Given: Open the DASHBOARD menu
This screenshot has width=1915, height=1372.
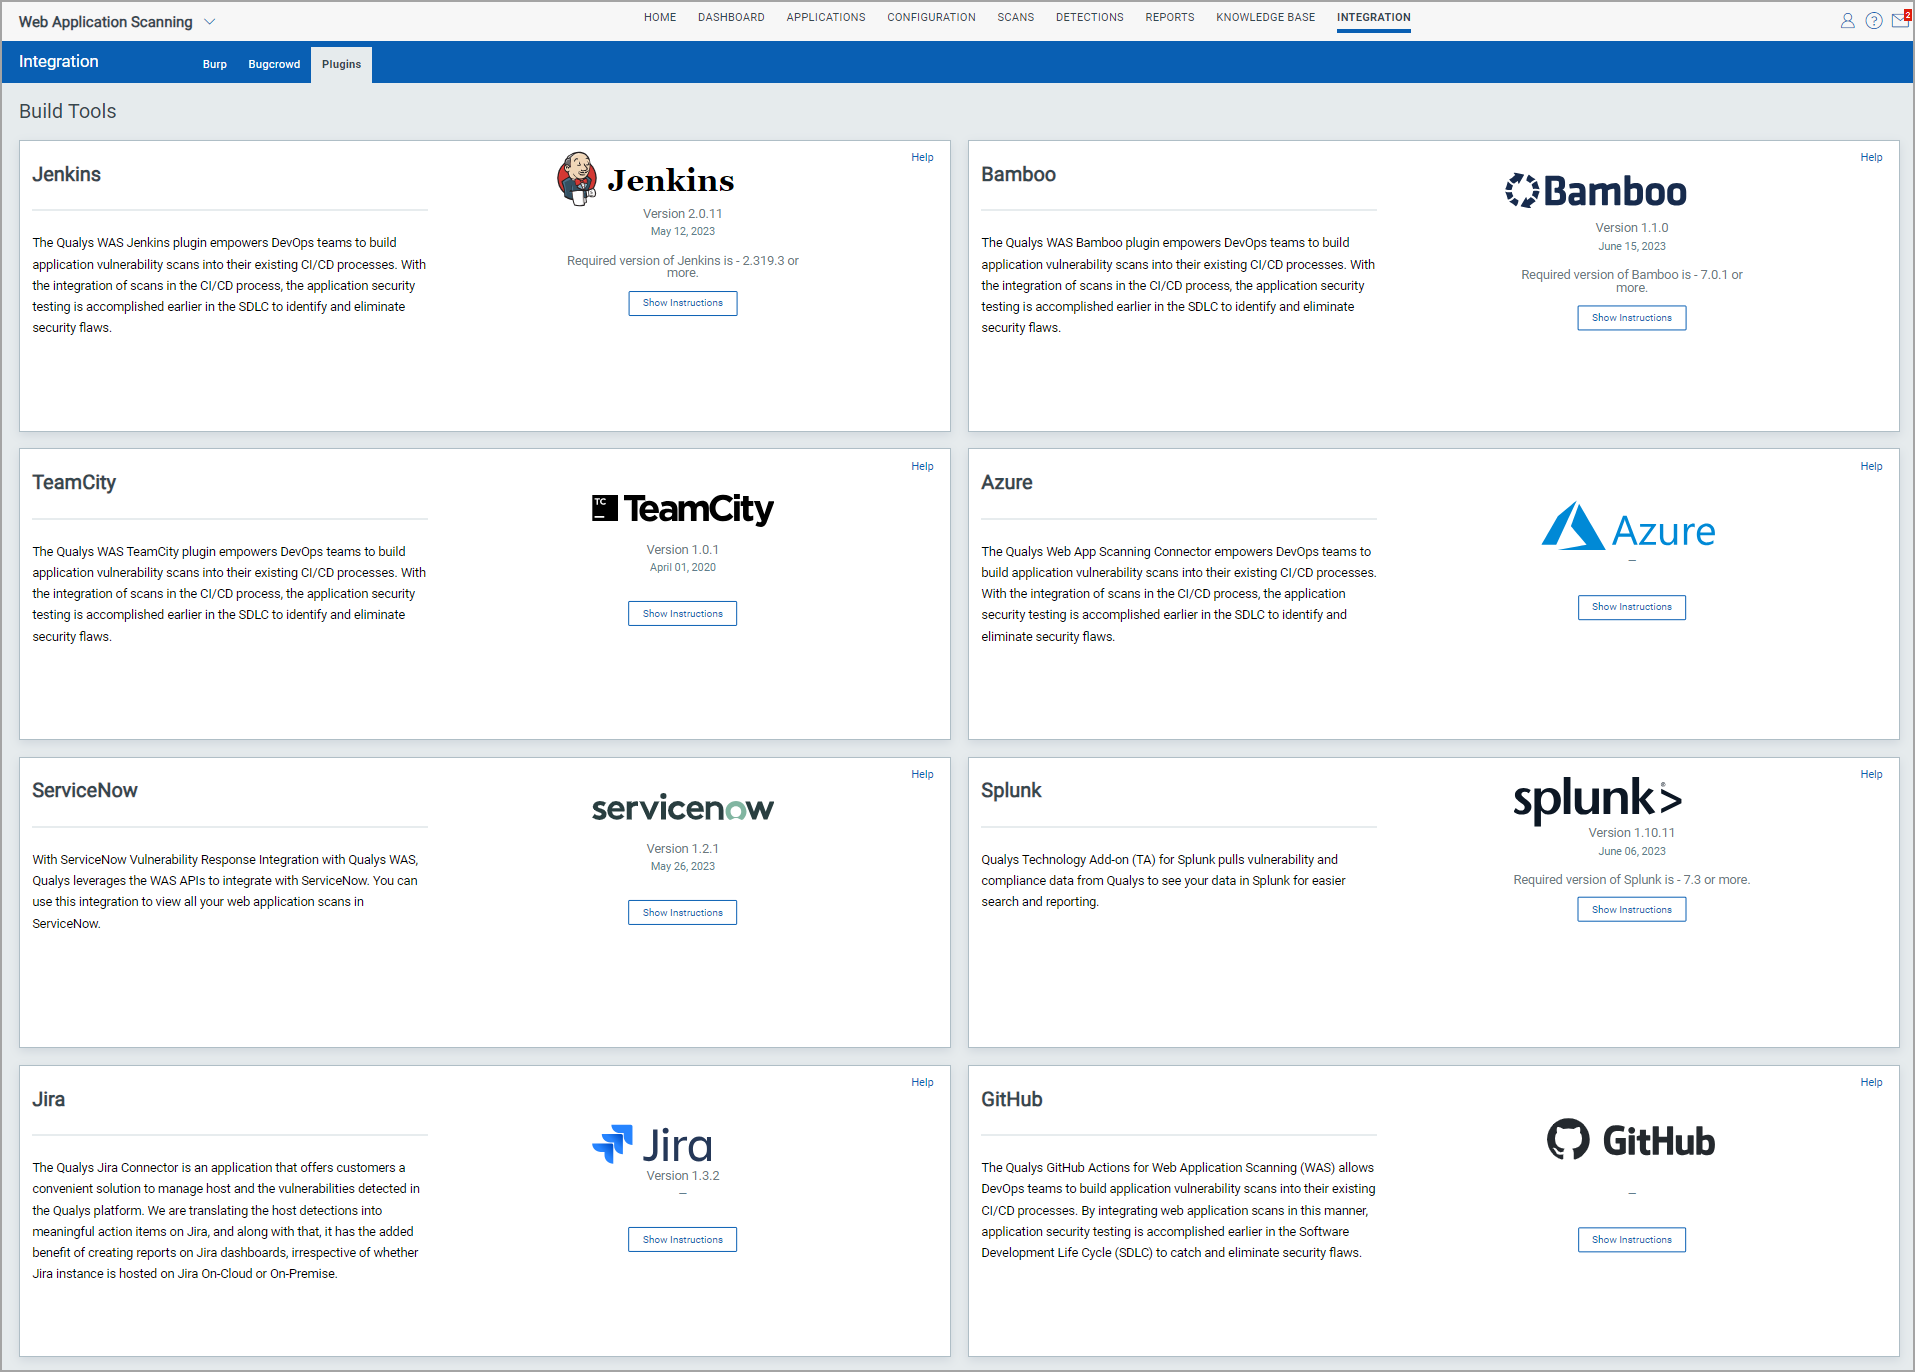Looking at the screenshot, I should pos(731,18).
